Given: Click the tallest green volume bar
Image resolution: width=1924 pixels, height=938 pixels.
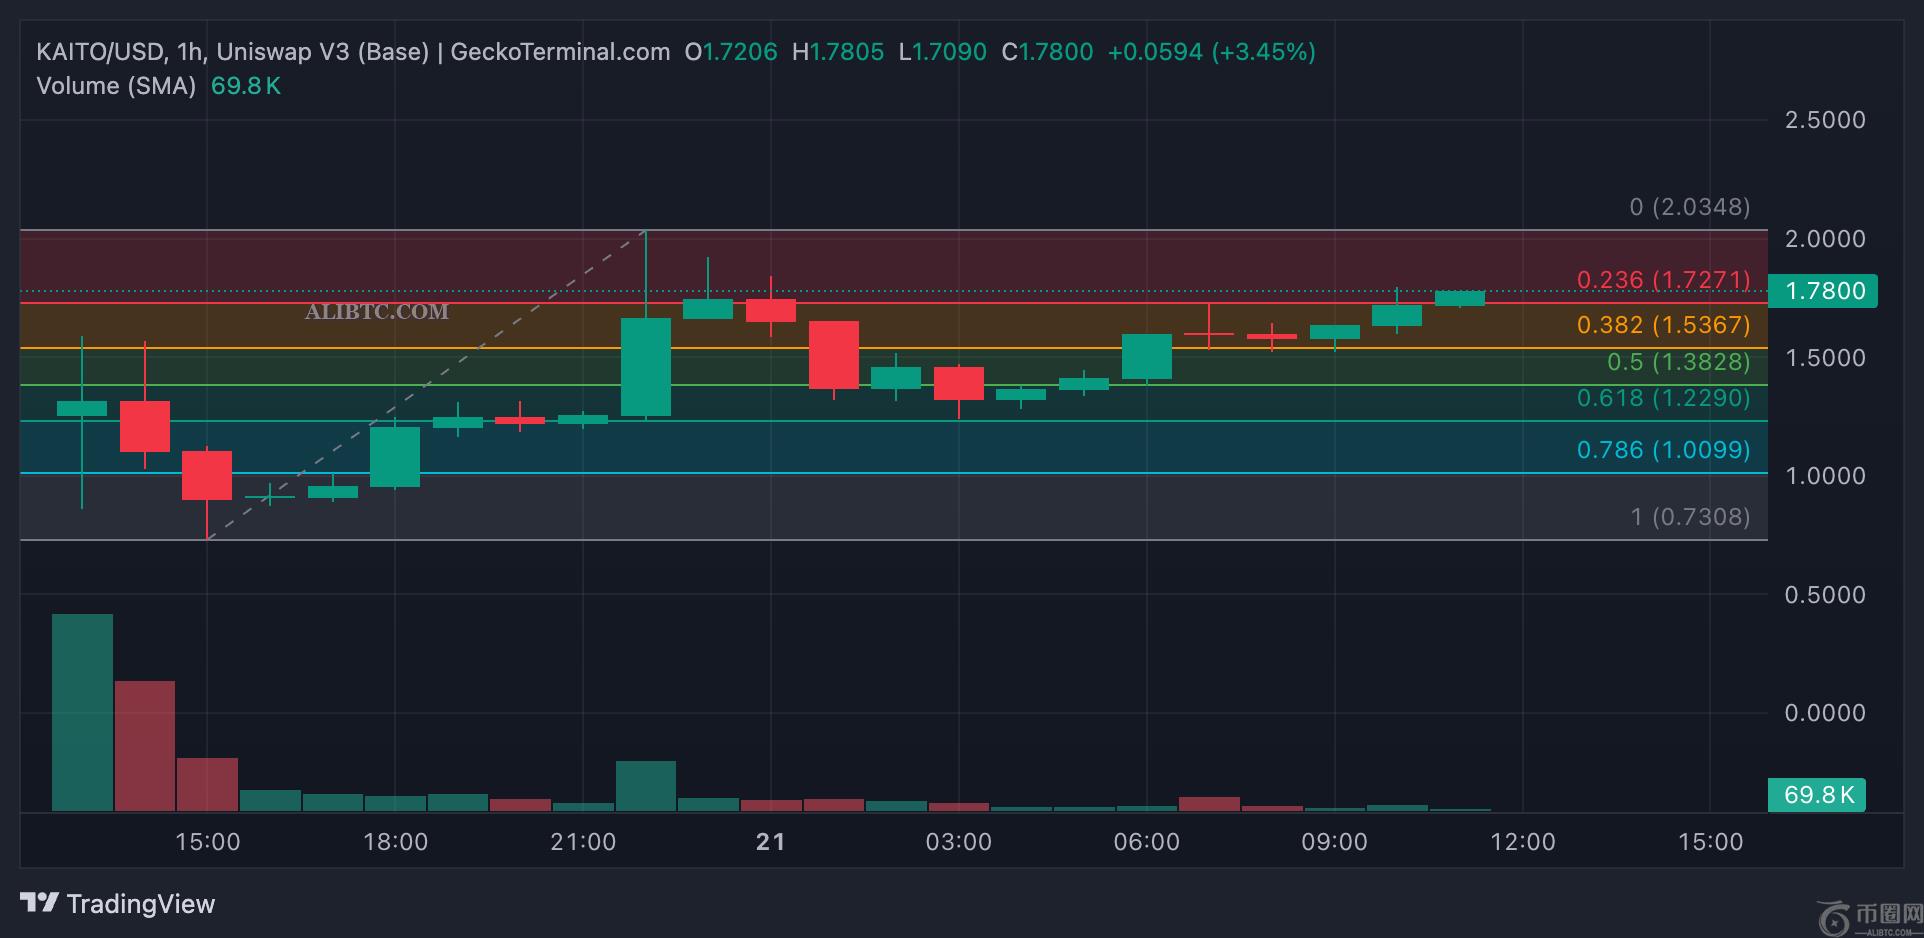Looking at the screenshot, I should click(82, 712).
